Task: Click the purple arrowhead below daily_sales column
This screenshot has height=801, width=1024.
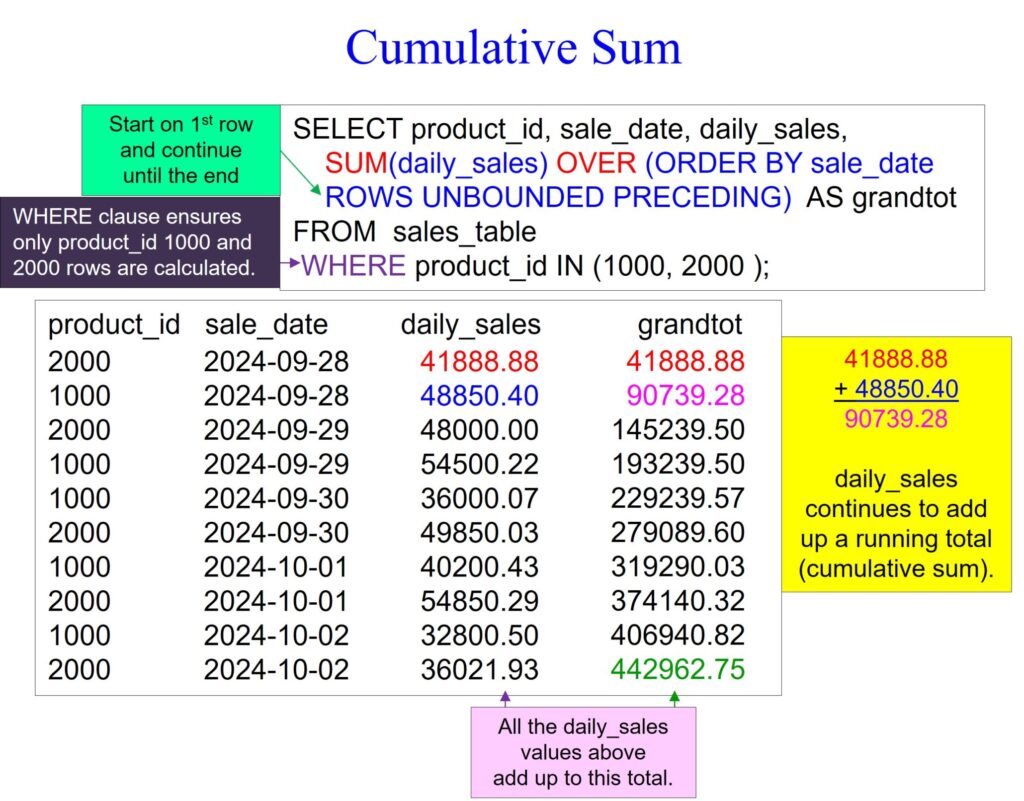Action: pyautogui.click(x=505, y=697)
